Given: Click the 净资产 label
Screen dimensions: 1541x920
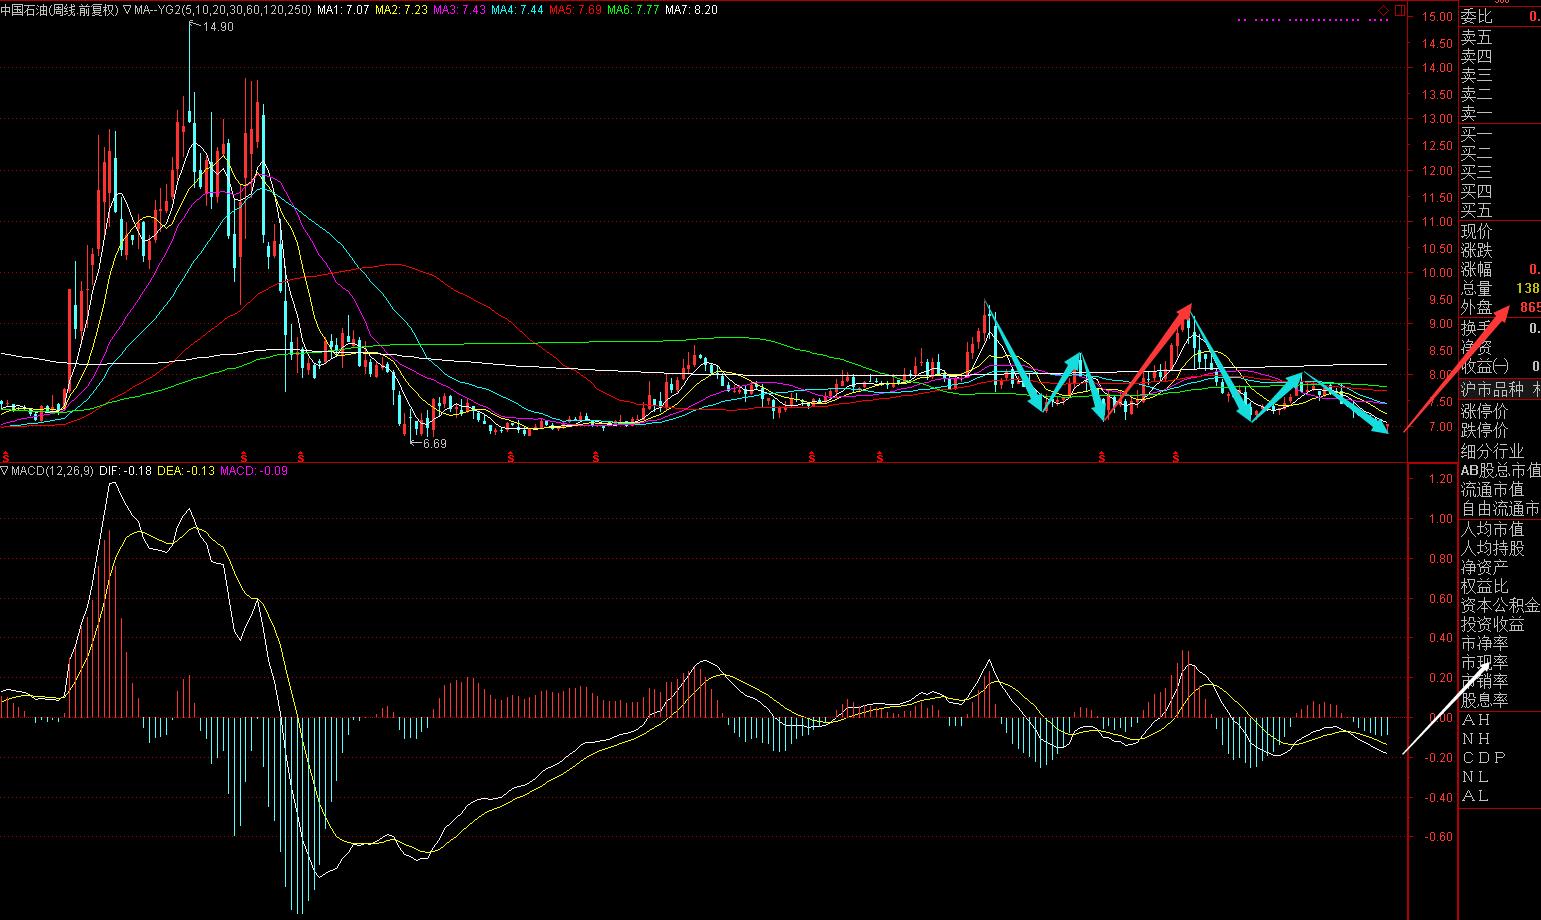Looking at the screenshot, I should click(x=1484, y=567).
